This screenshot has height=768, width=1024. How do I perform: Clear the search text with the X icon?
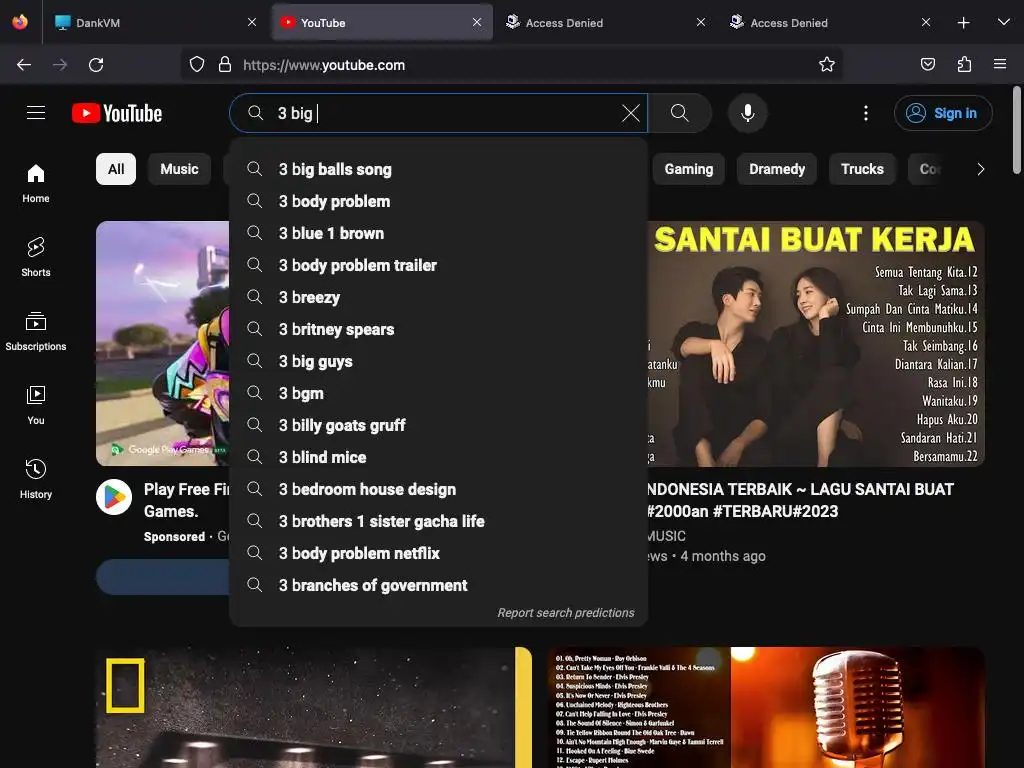tap(630, 113)
